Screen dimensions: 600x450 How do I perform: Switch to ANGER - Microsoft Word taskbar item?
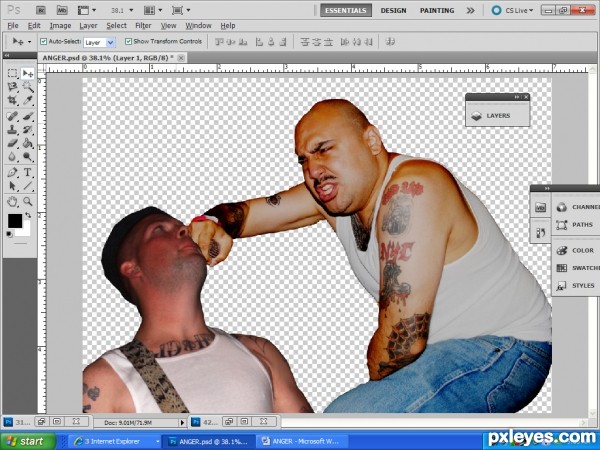coord(302,442)
